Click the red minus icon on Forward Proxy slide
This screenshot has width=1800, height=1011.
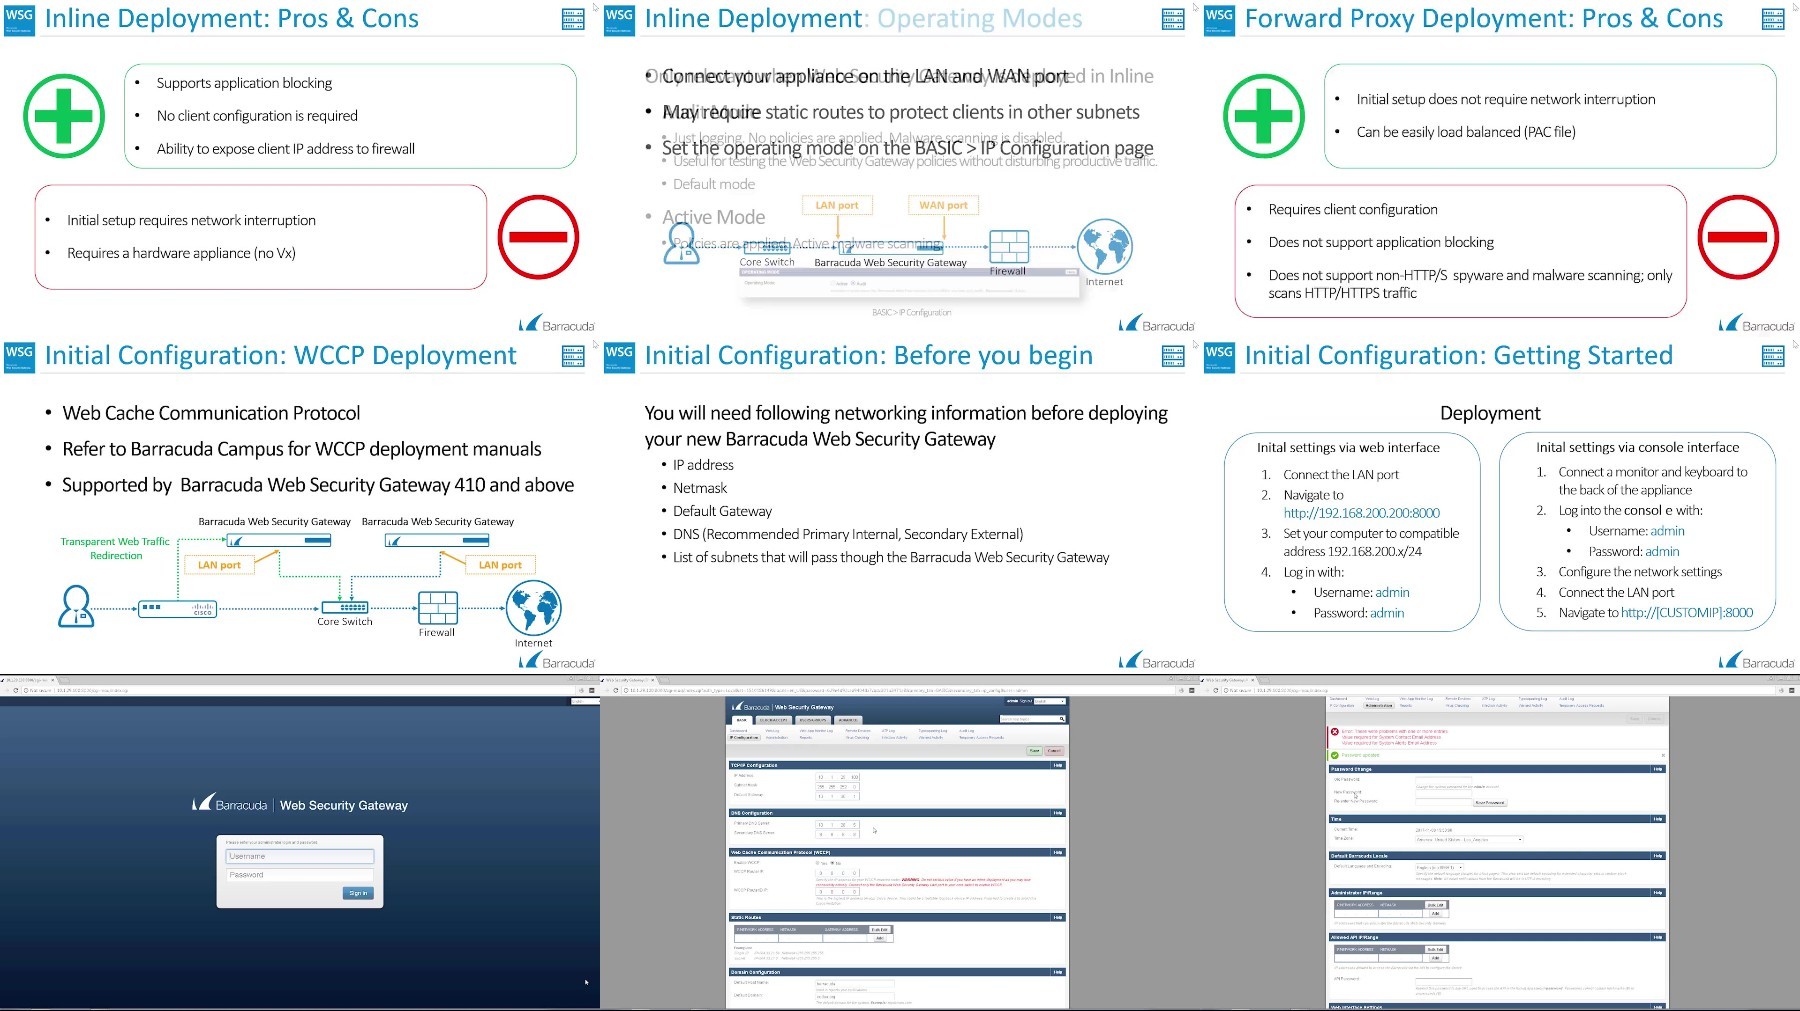1738,237
